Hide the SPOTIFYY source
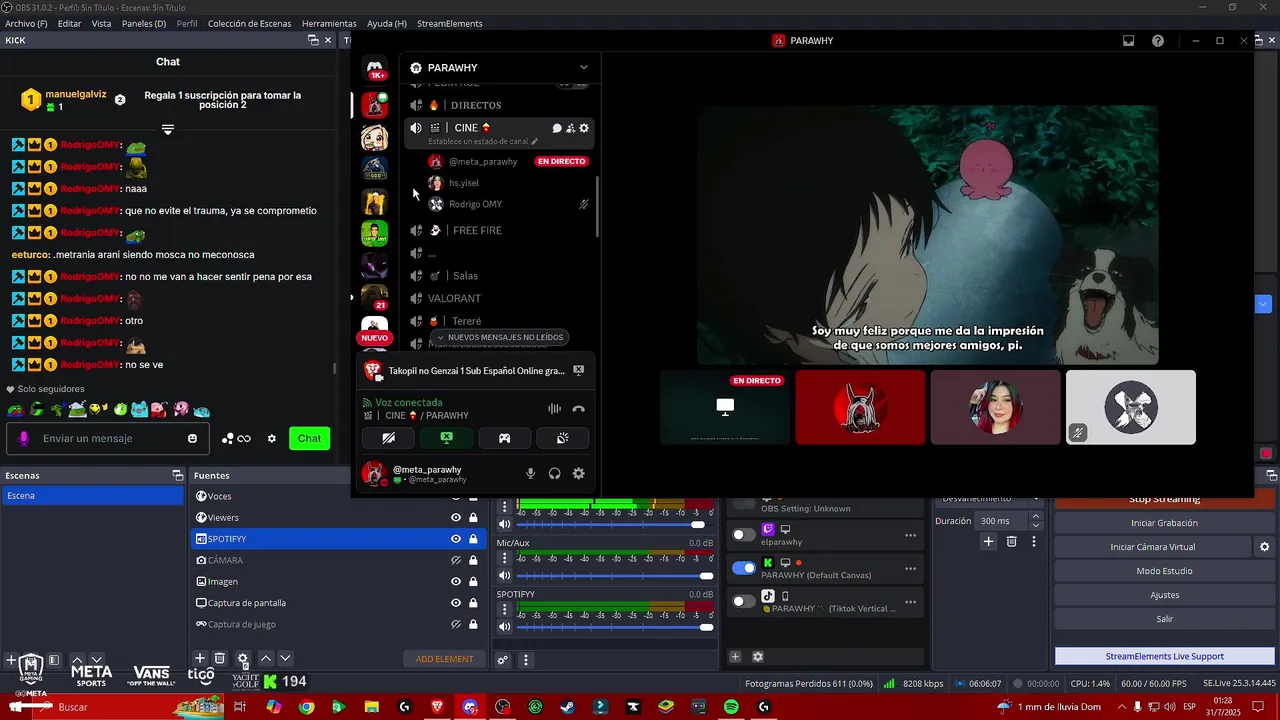The width and height of the screenshot is (1280, 720). pos(456,539)
